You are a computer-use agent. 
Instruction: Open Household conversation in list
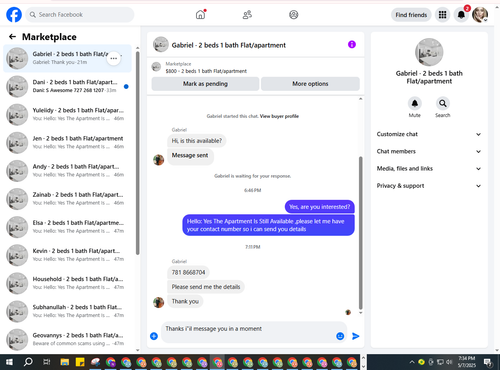(68, 283)
